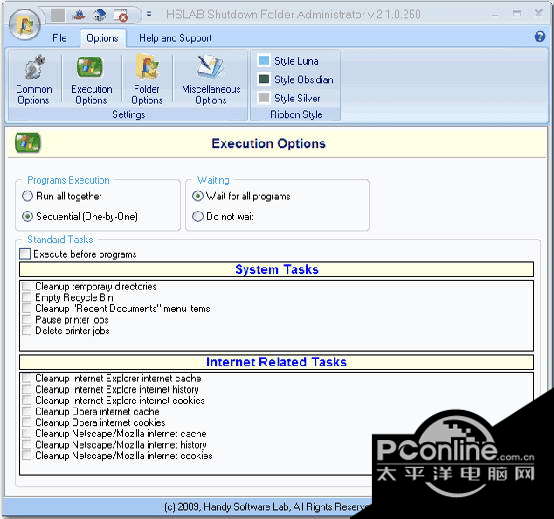Maximize the Shutdown Folder Administrator window
The image size is (554, 519).
pyautogui.click(x=517, y=13)
